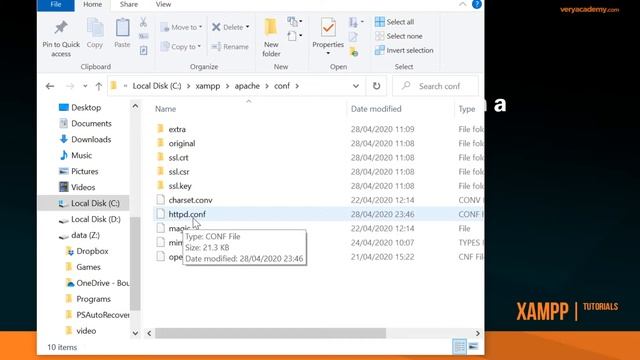Image resolution: width=640 pixels, height=360 pixels.
Task: Open file Properties
Action: [x=328, y=37]
